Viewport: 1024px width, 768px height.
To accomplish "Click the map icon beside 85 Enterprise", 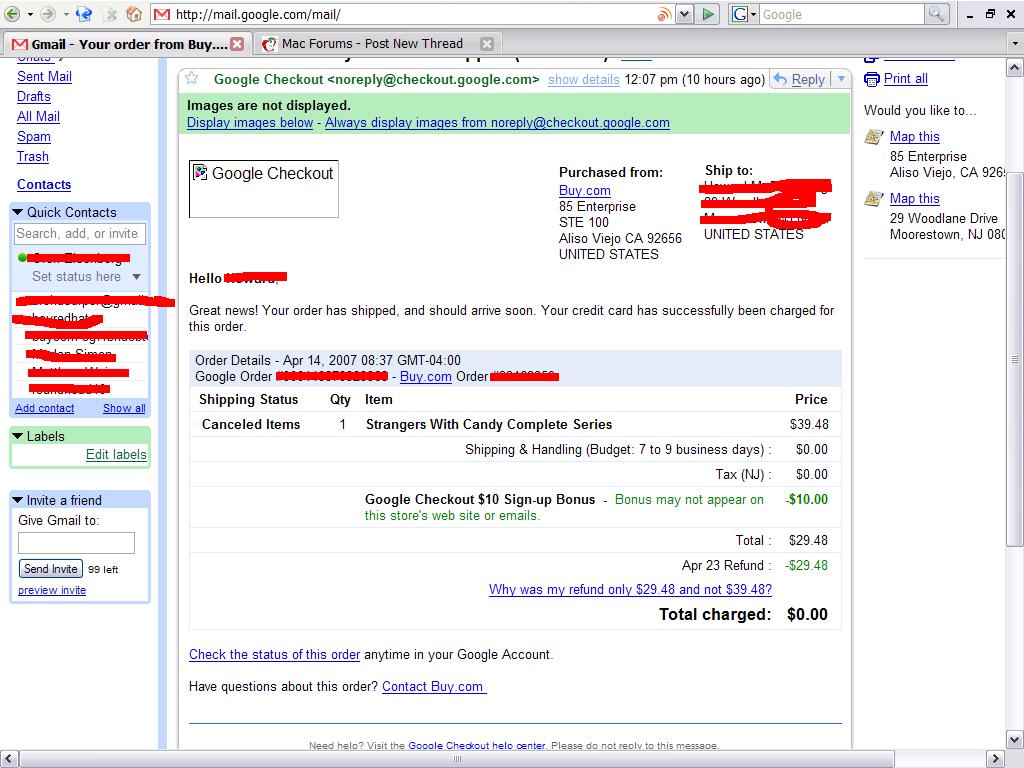I will 874,136.
